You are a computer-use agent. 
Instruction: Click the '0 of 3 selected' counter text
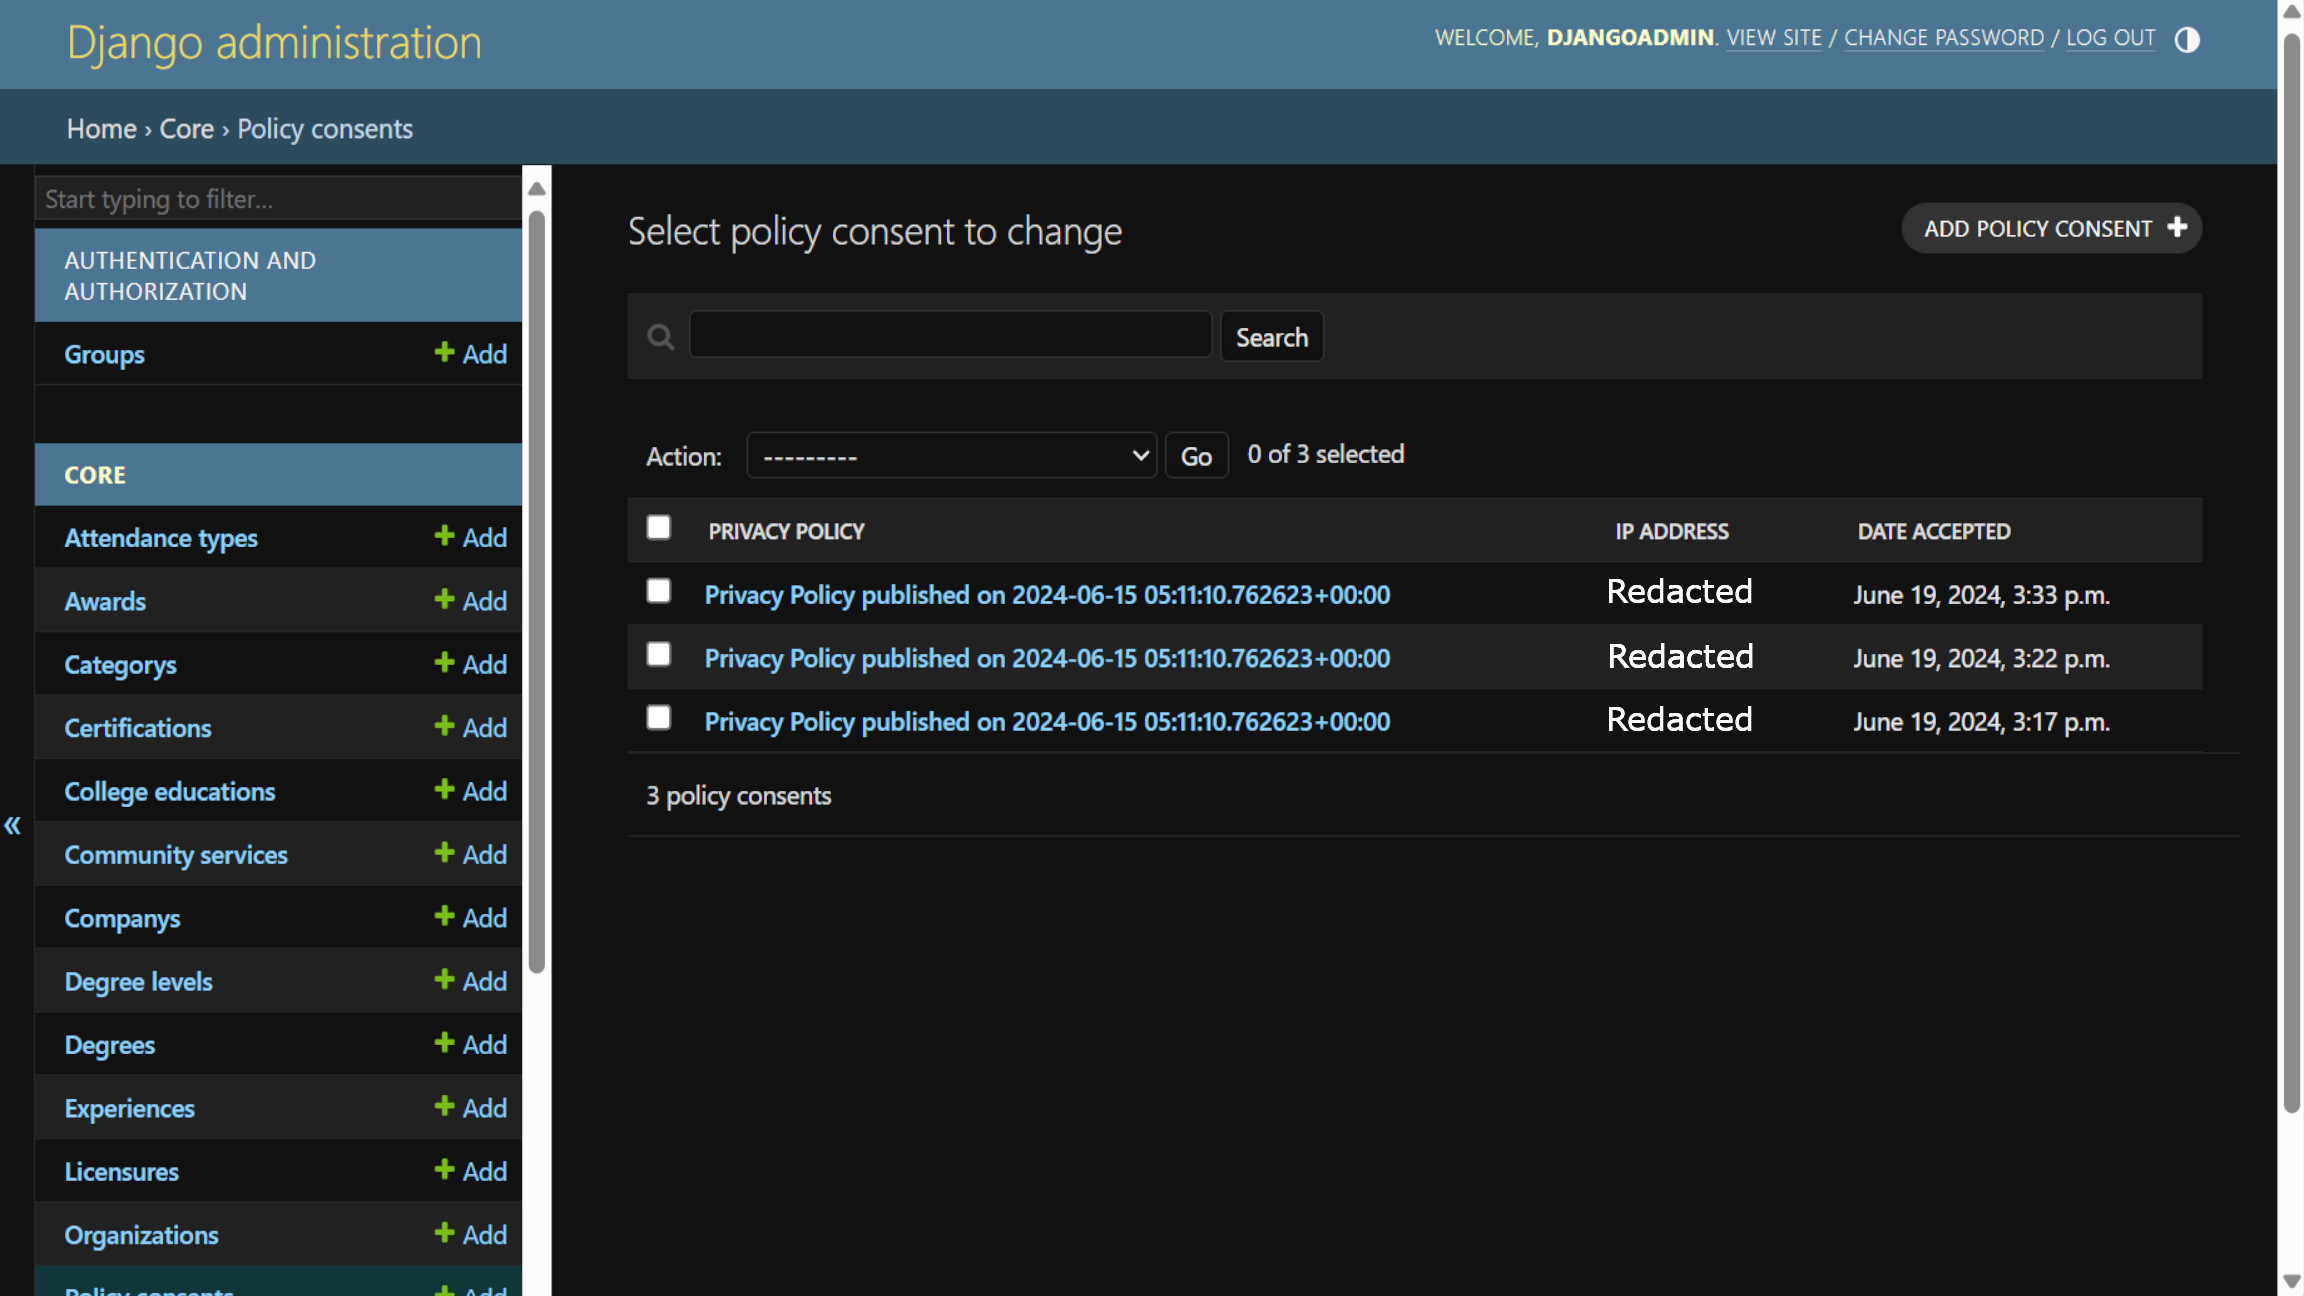(x=1326, y=454)
